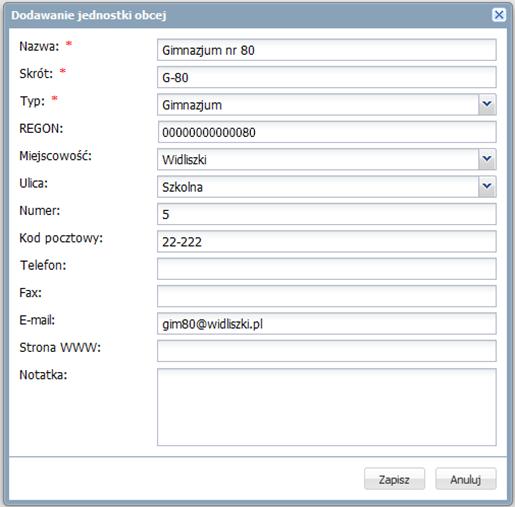
Task: Focus the Nazwa field with Gimnazjum nr 80
Action: (327, 50)
